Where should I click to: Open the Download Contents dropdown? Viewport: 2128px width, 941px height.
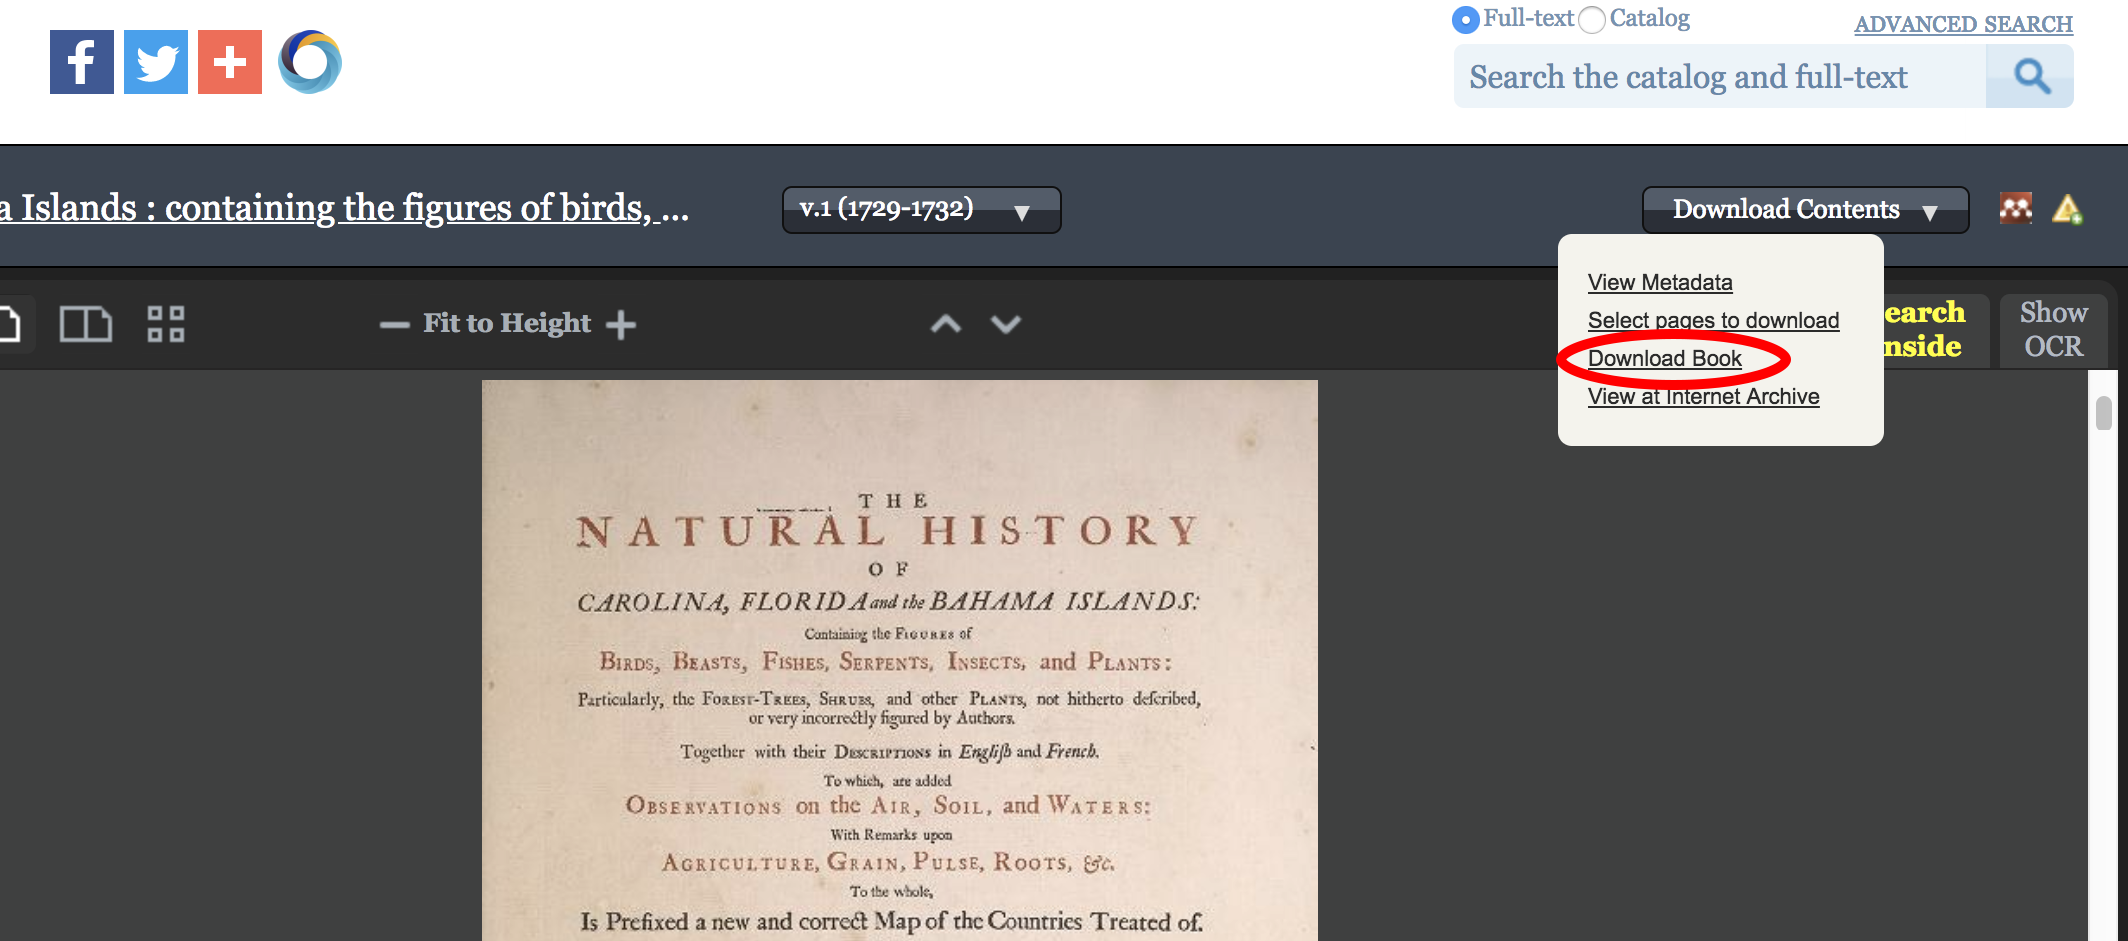pyautogui.click(x=1804, y=209)
